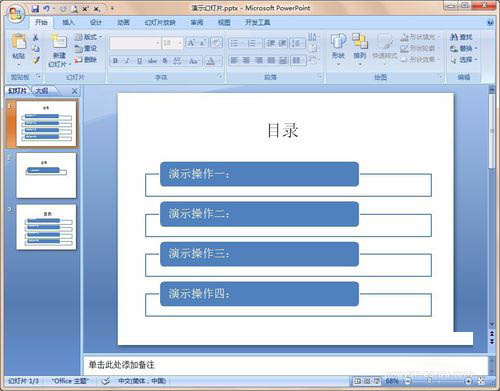Click the Find binoculars button
The image size is (500, 391).
(x=461, y=37)
